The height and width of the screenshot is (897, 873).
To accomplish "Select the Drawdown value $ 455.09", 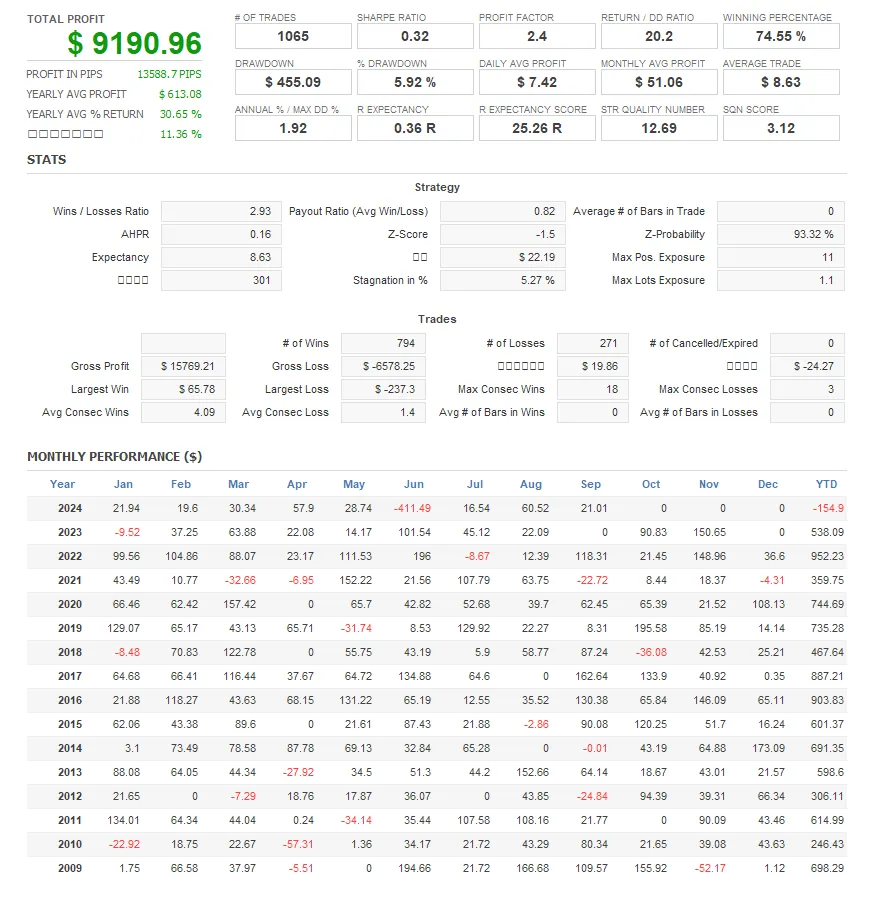I will pos(293,82).
